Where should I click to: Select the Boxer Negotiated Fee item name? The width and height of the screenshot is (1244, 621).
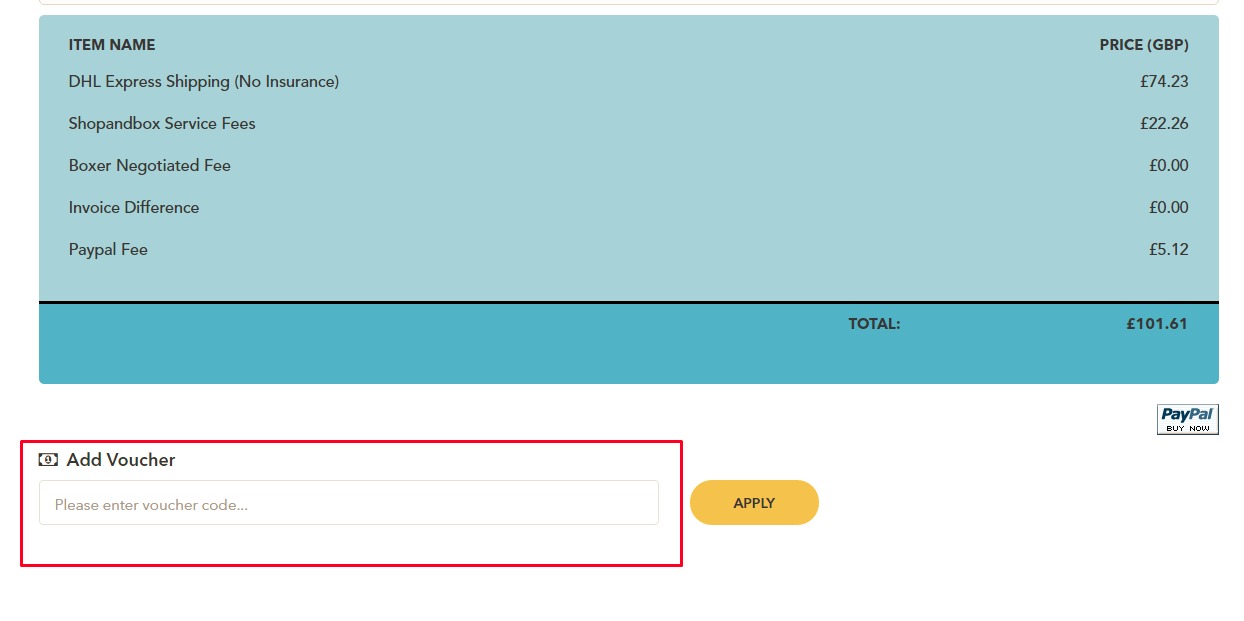tap(150, 166)
